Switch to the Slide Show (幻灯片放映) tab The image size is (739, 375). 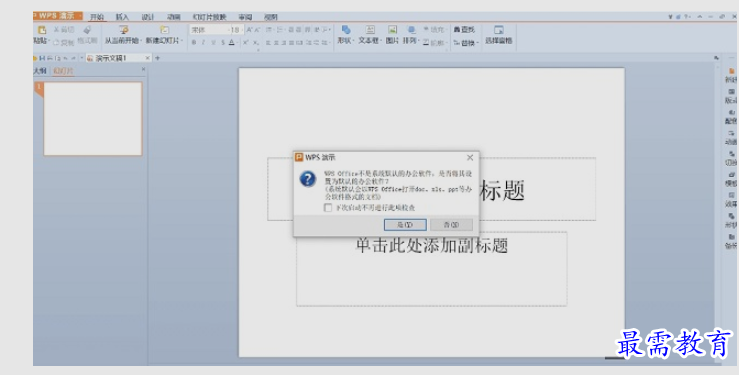coord(209,17)
